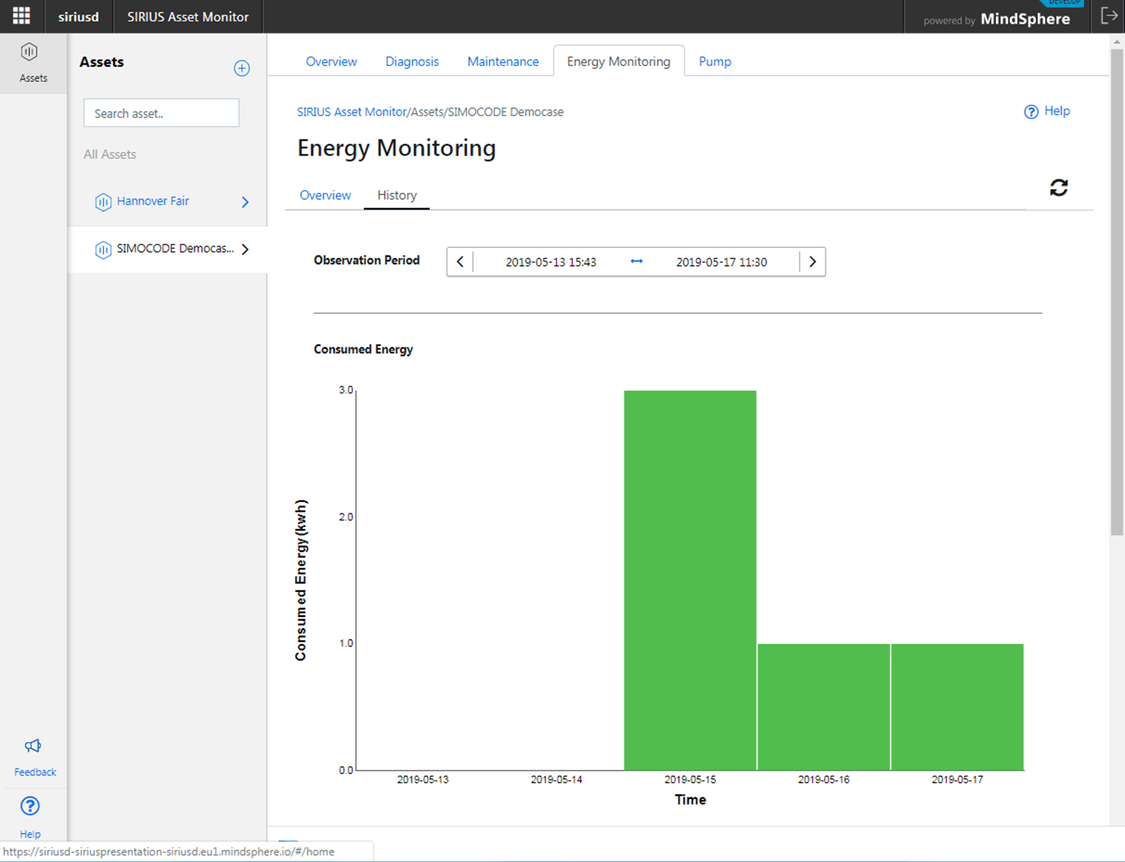Click the 2019-05-13 axis label
This screenshot has width=1125, height=862.
423,779
